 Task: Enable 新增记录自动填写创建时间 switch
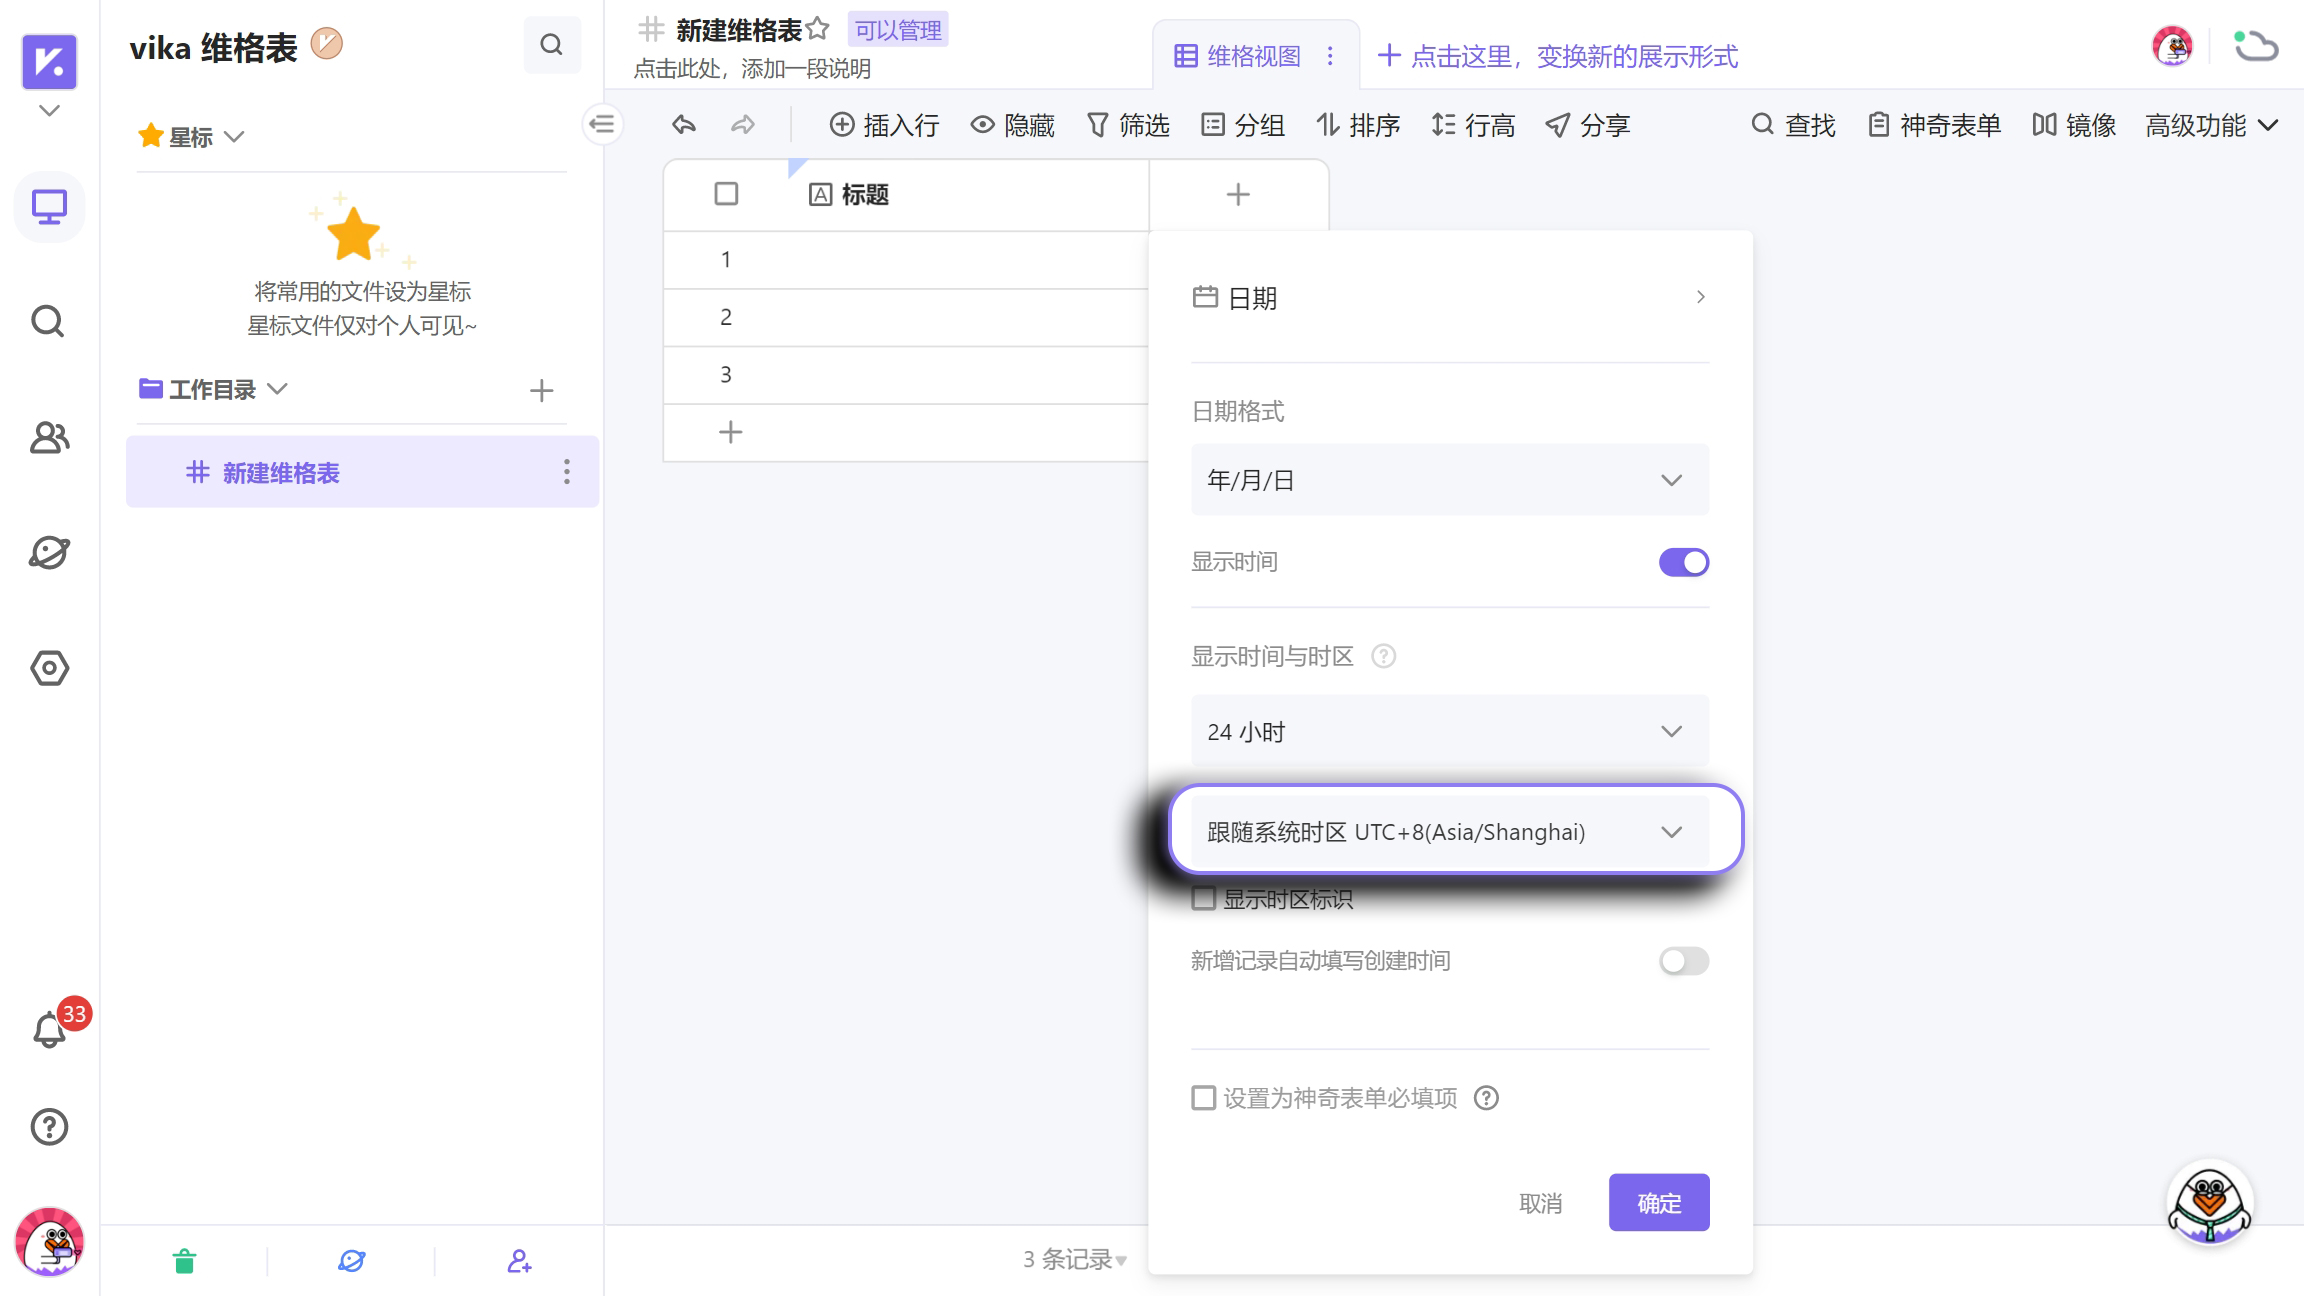(1683, 961)
